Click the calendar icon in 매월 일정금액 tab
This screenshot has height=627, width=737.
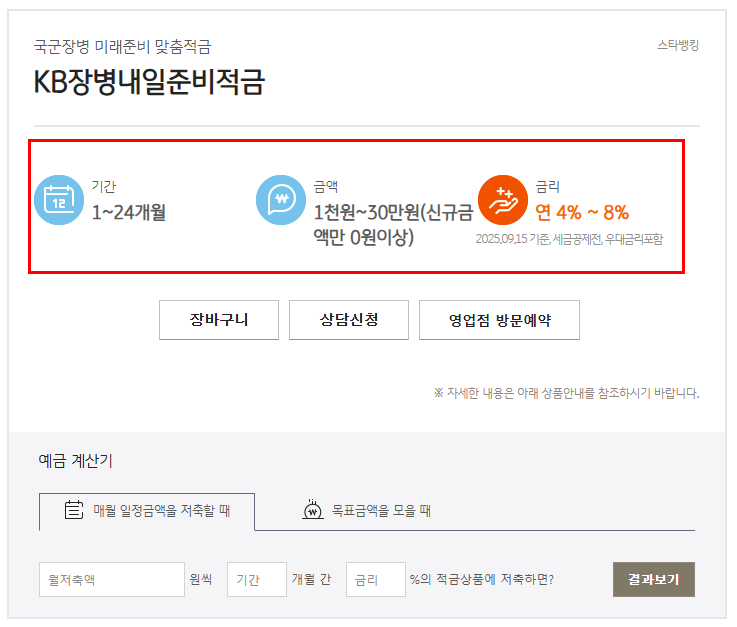pos(74,509)
